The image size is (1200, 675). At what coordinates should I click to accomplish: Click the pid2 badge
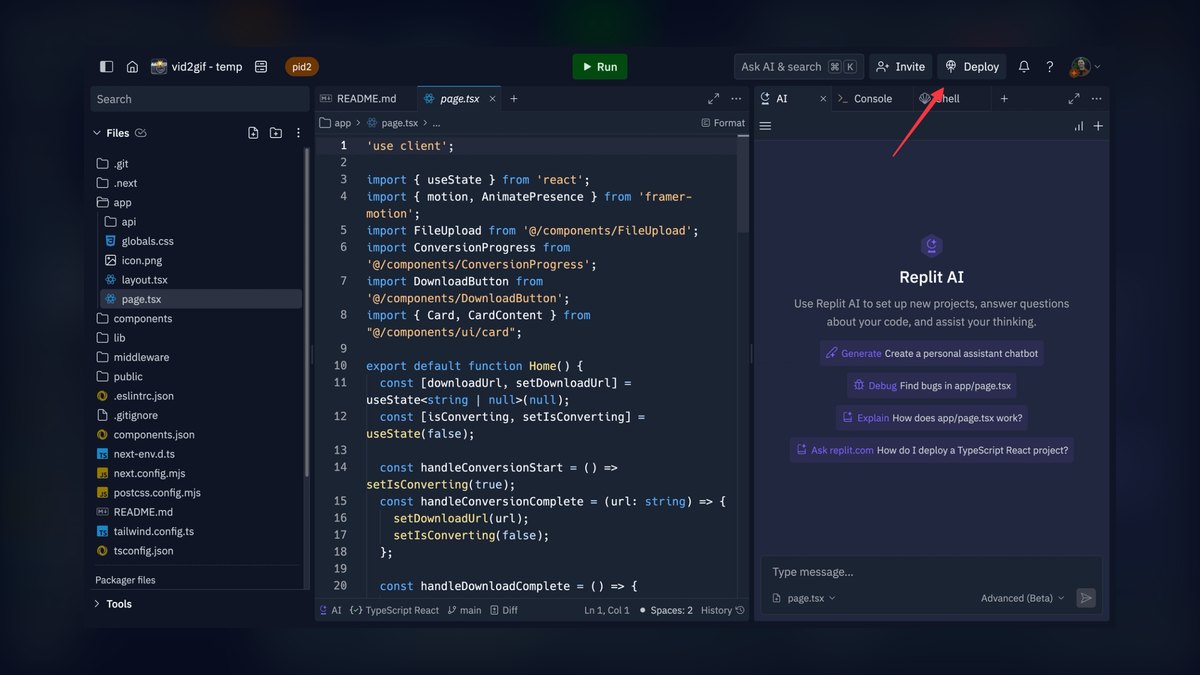coord(302,67)
